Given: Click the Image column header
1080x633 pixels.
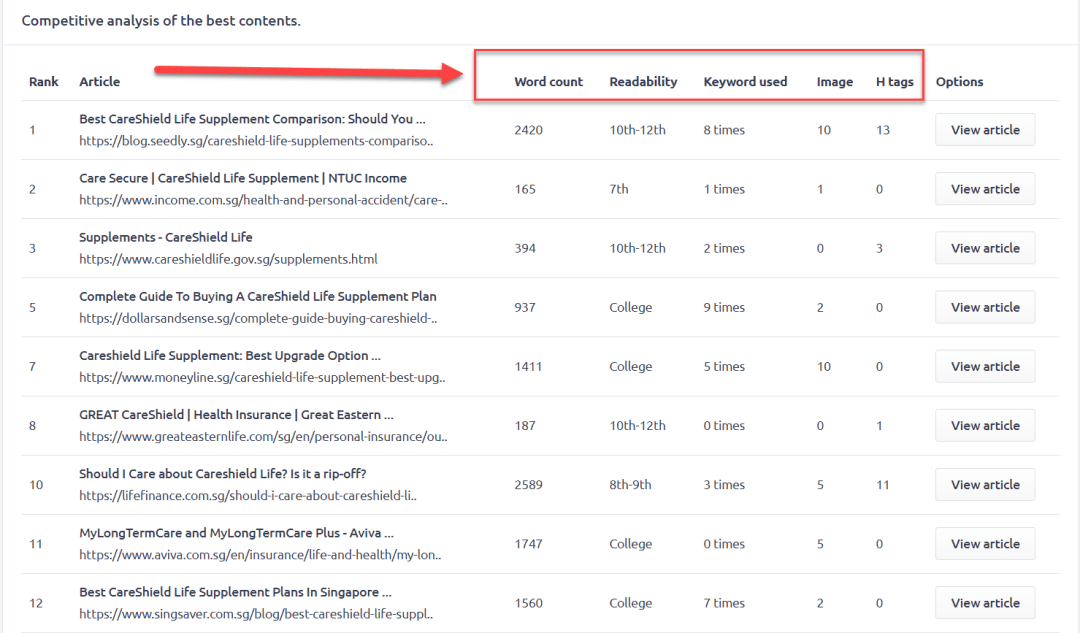Looking at the screenshot, I should pos(835,82).
